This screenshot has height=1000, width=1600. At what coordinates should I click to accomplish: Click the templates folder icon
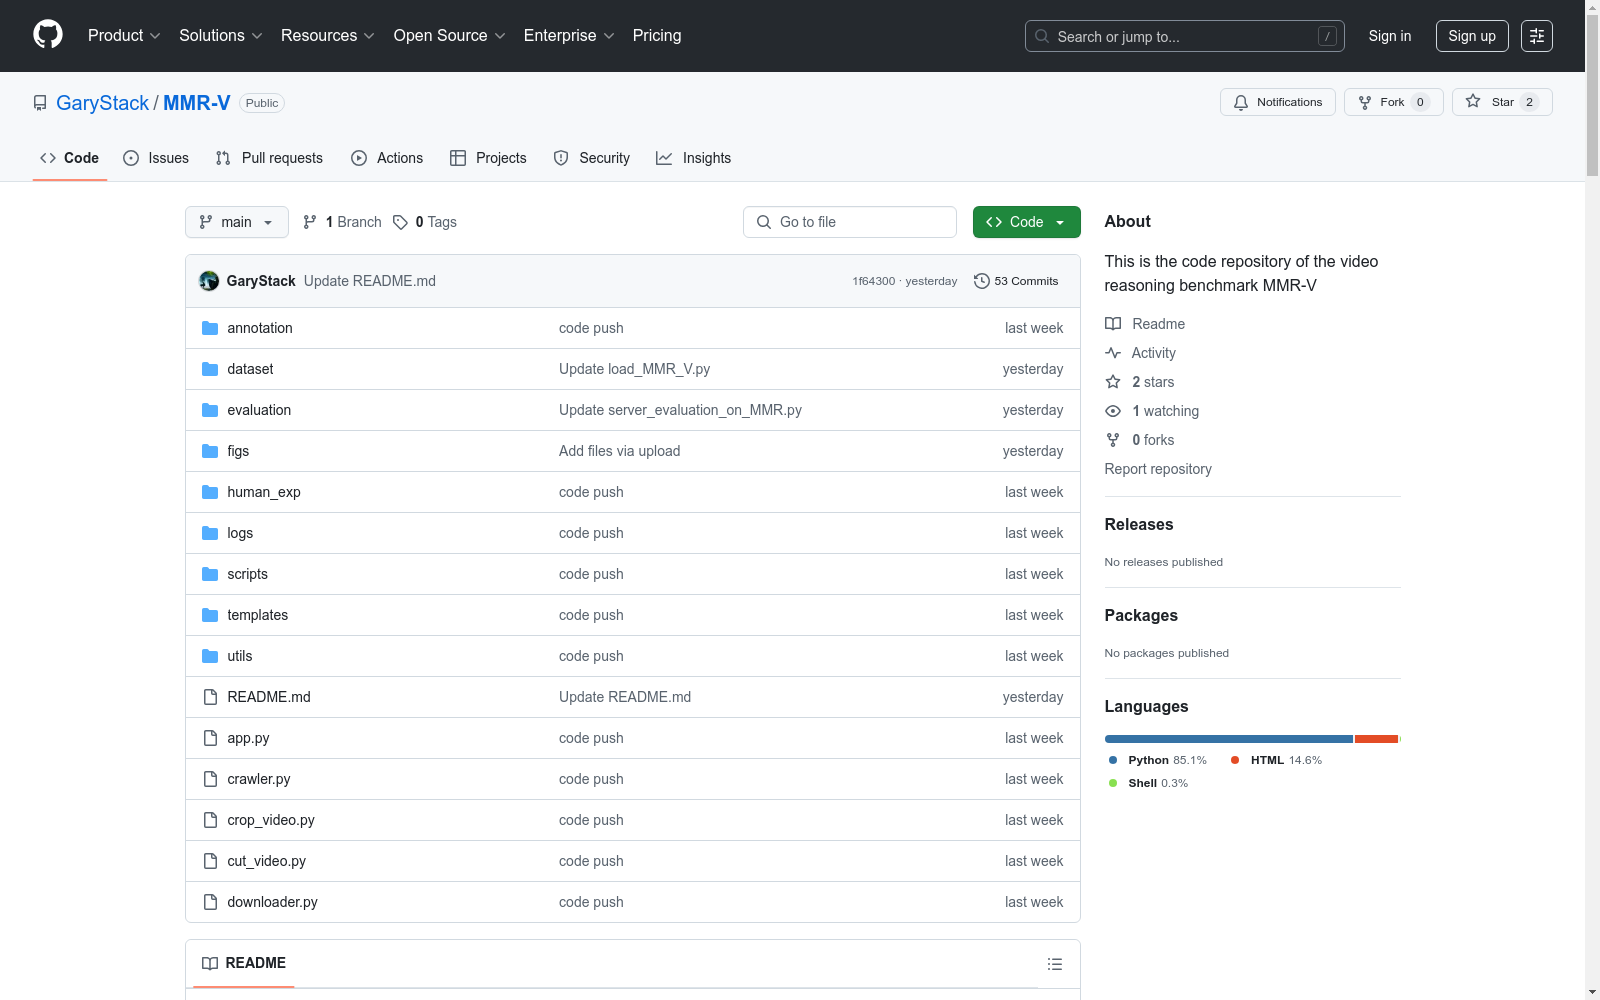pos(210,615)
